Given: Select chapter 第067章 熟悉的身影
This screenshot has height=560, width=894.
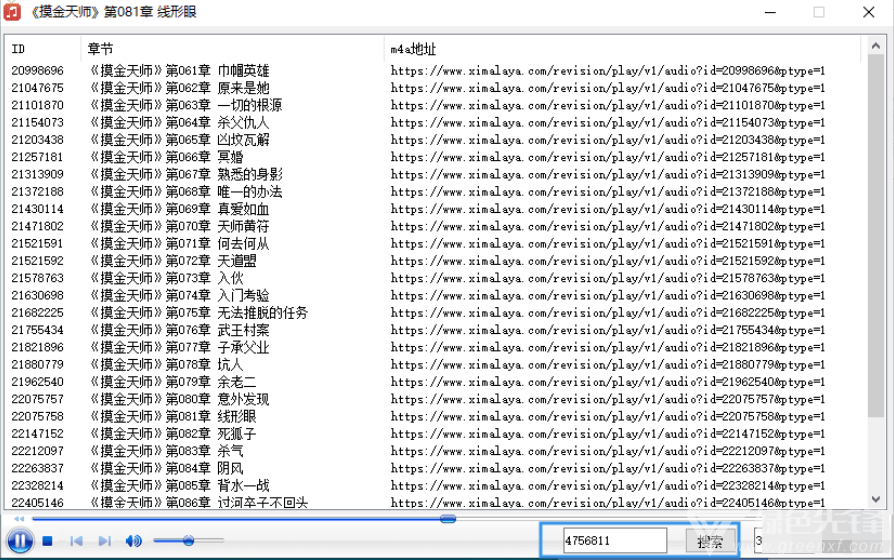Looking at the screenshot, I should point(186,175).
